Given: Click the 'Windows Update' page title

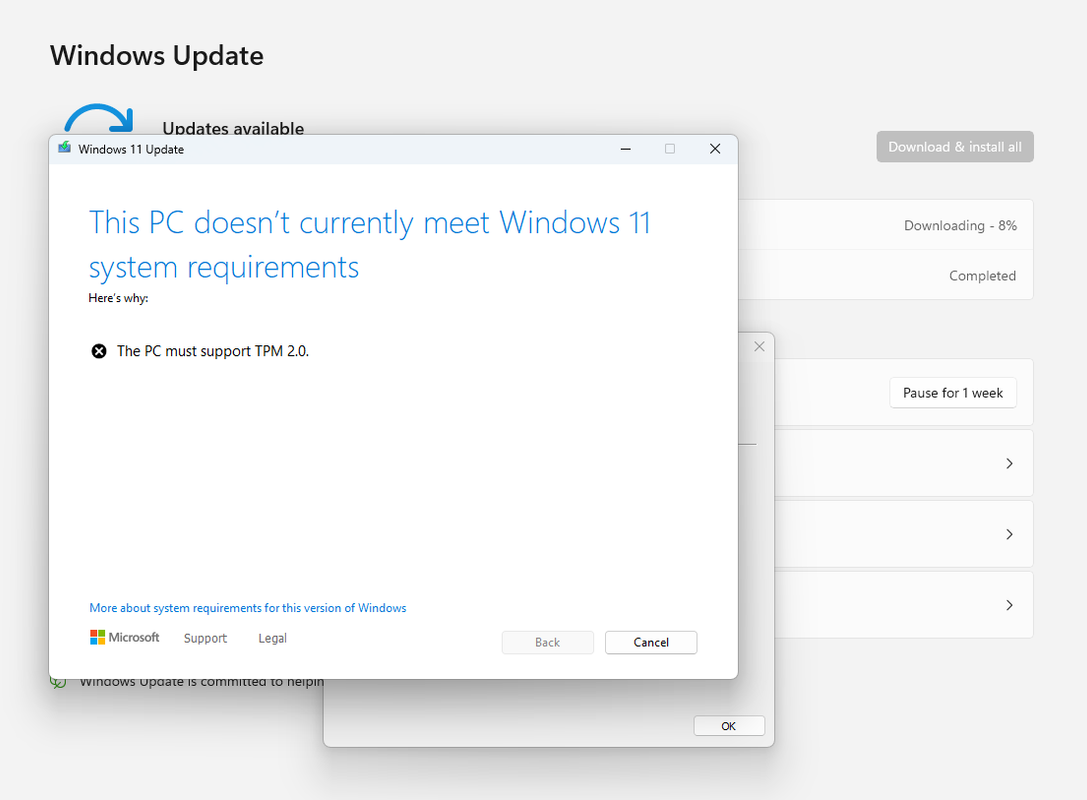Looking at the screenshot, I should coord(157,55).
